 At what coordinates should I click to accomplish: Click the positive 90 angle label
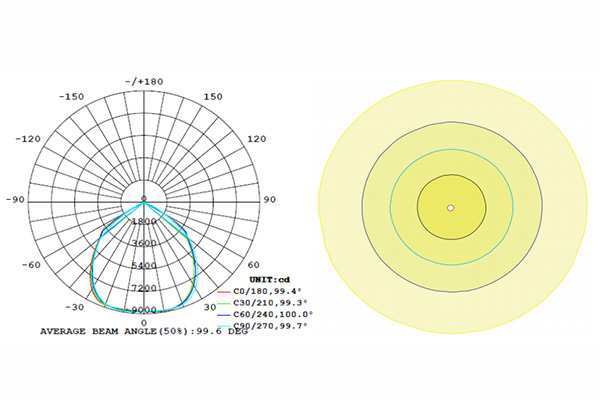(269, 200)
